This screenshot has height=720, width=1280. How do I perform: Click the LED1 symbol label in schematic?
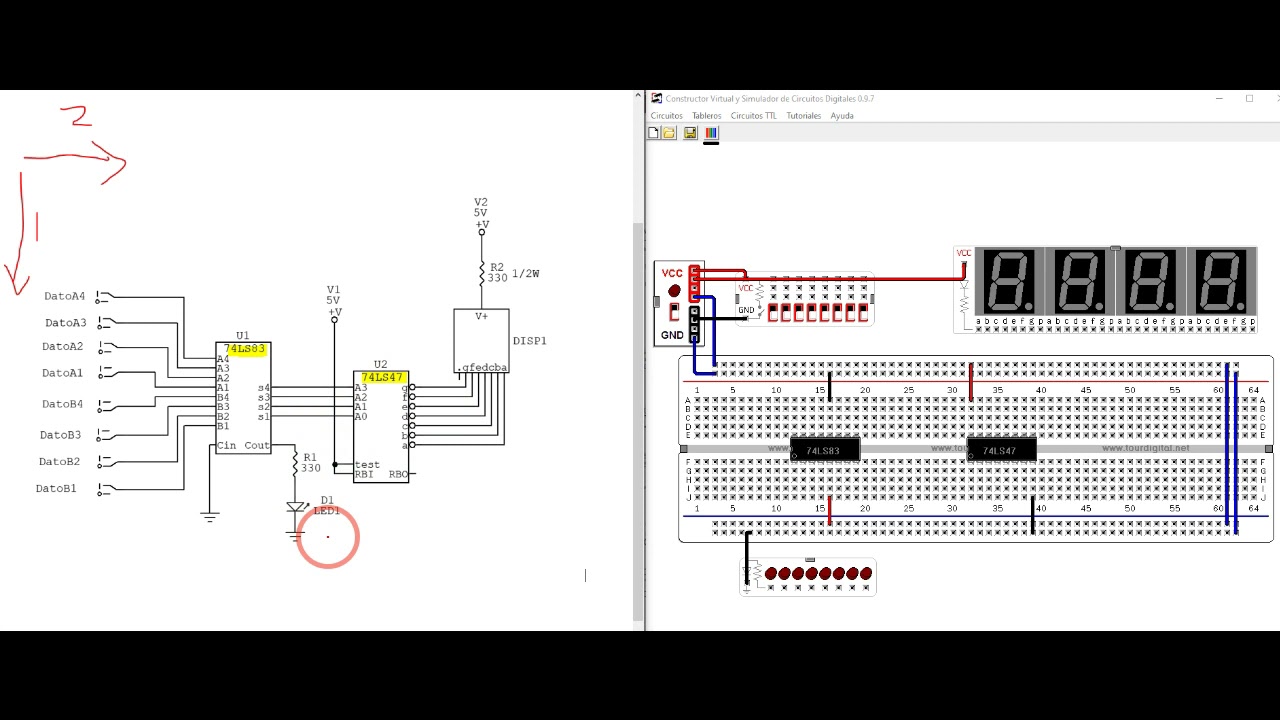327,511
